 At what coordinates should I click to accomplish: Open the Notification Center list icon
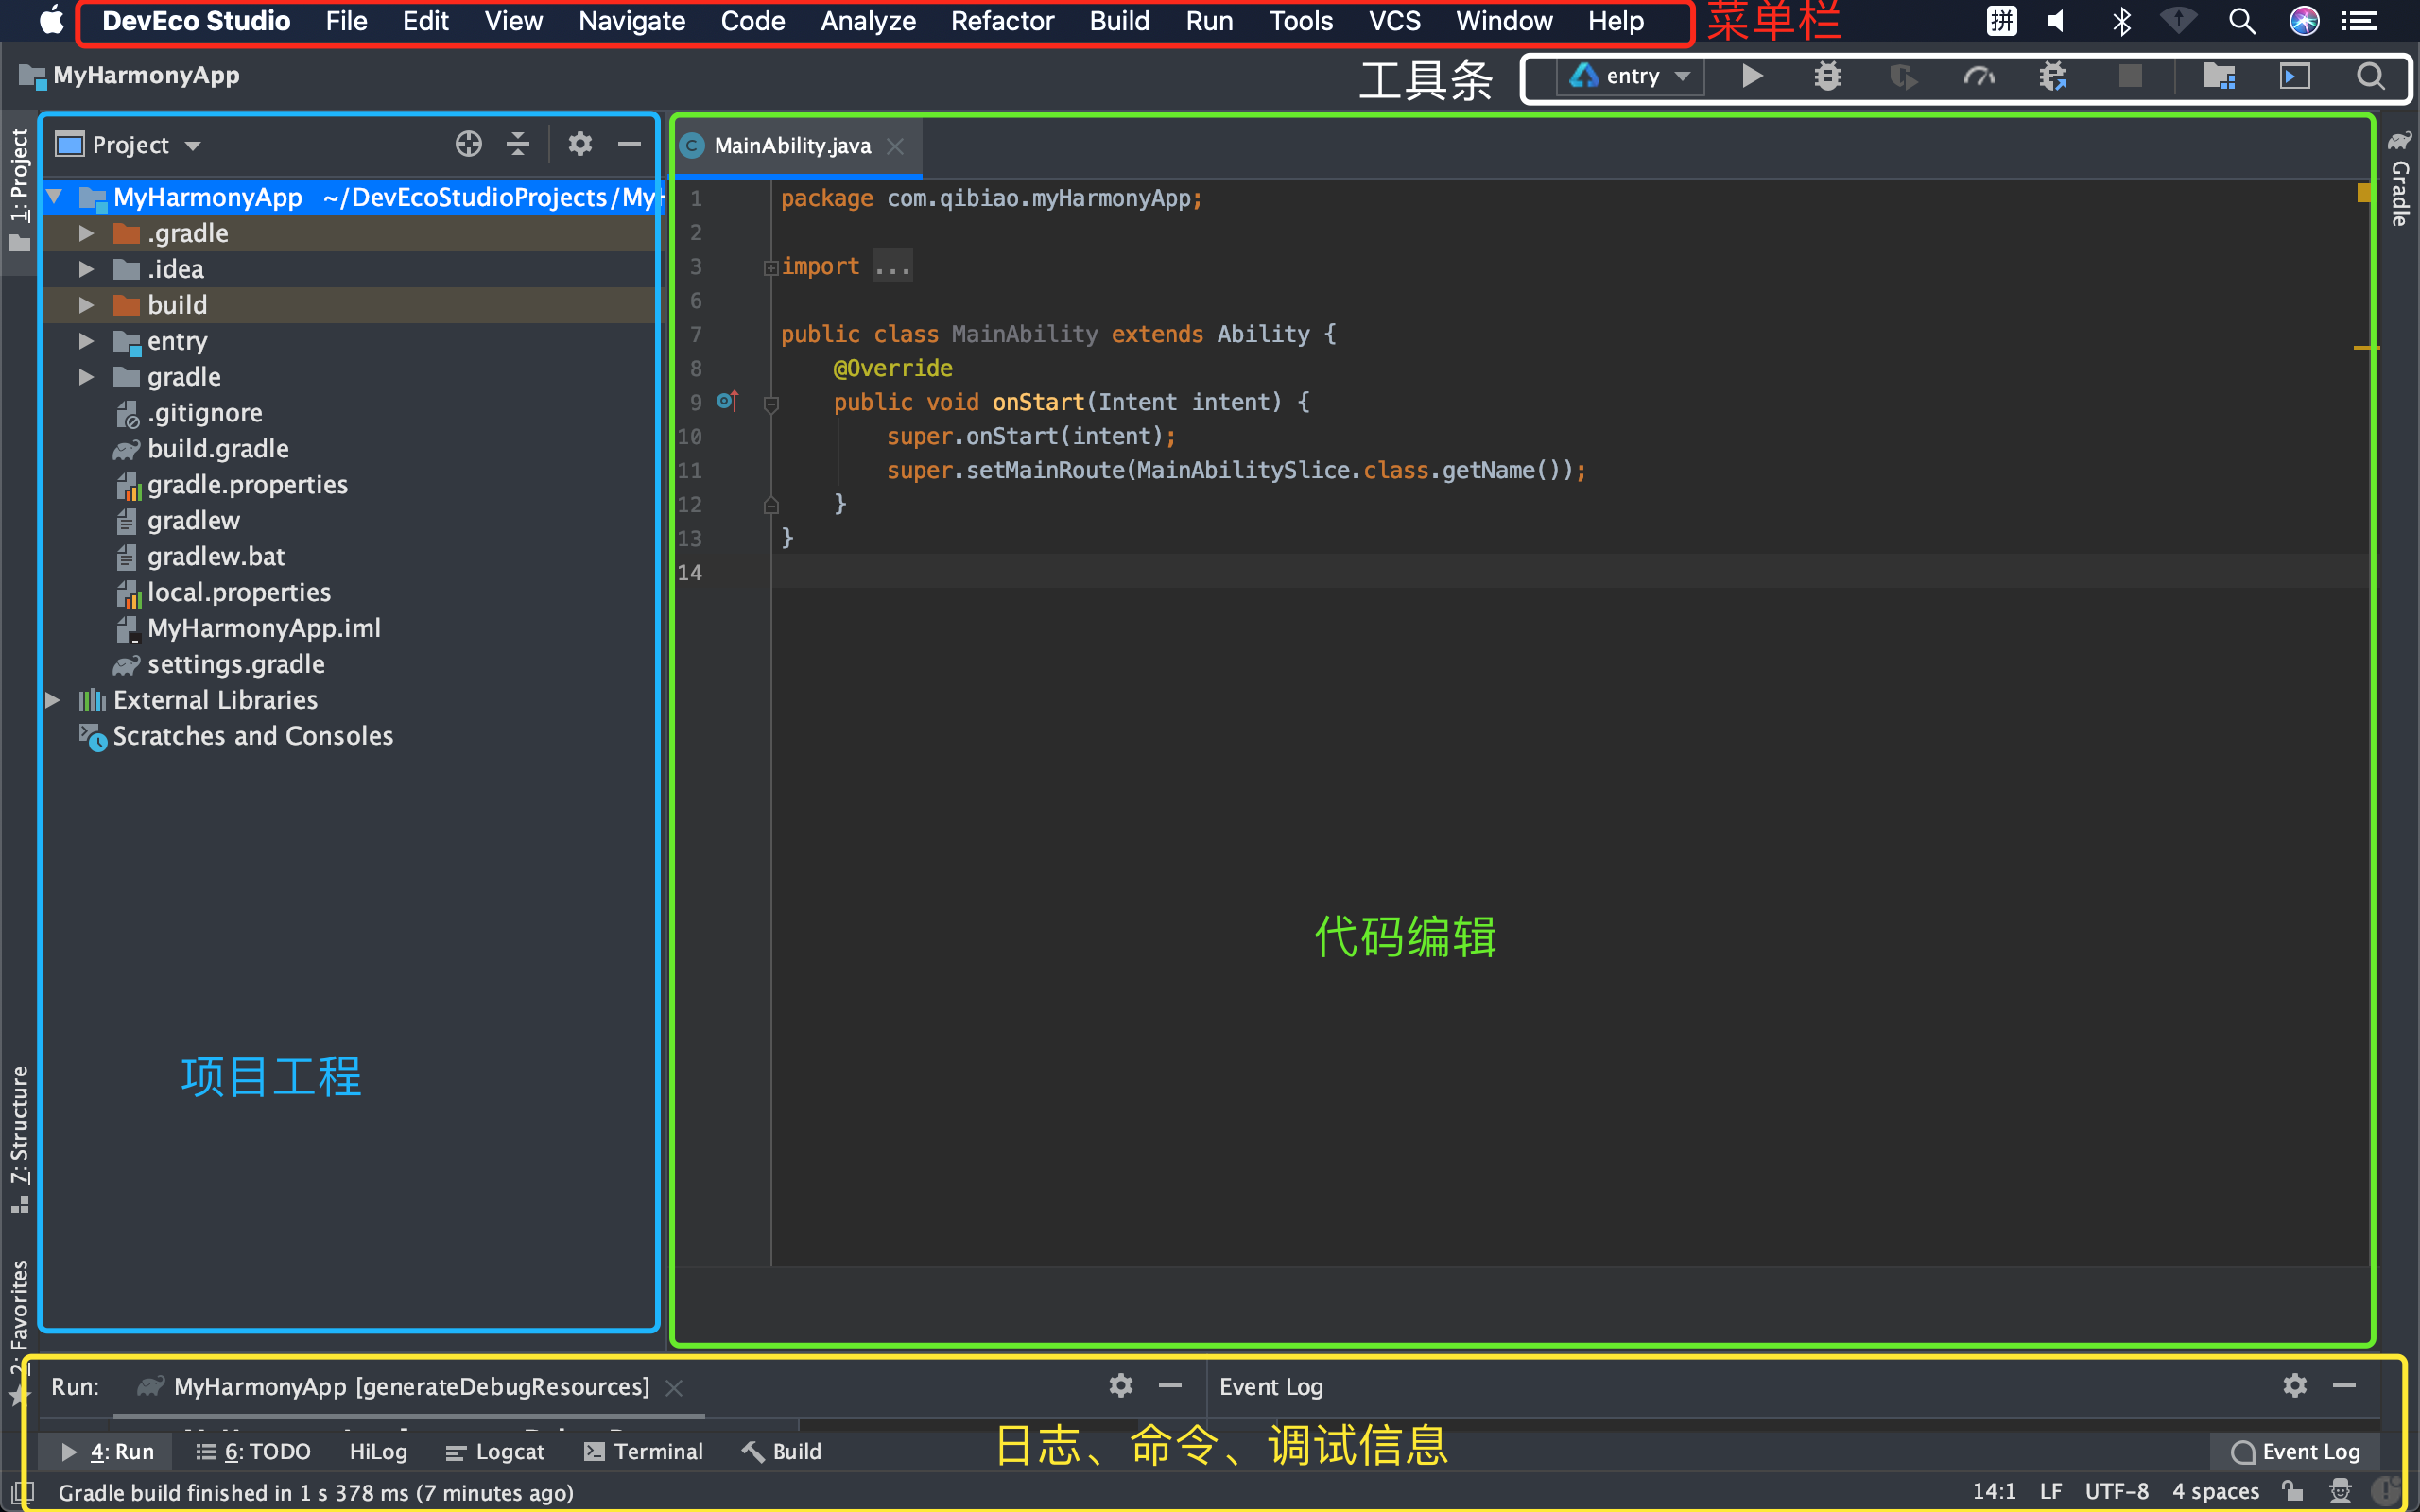click(2360, 21)
